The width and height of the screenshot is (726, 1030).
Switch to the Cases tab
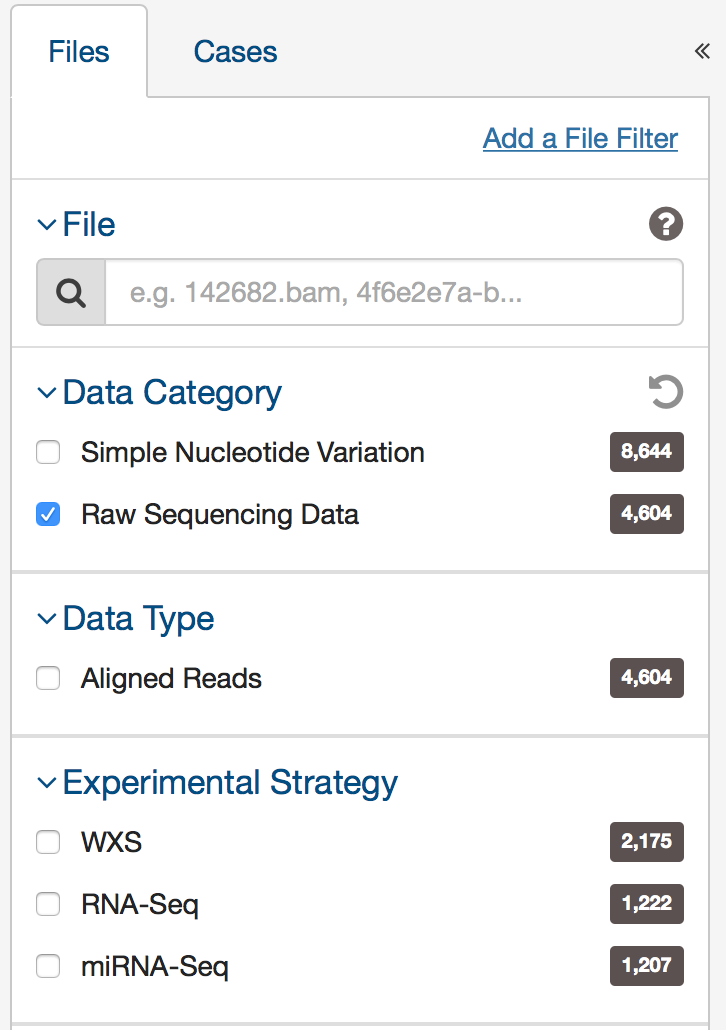(x=235, y=51)
